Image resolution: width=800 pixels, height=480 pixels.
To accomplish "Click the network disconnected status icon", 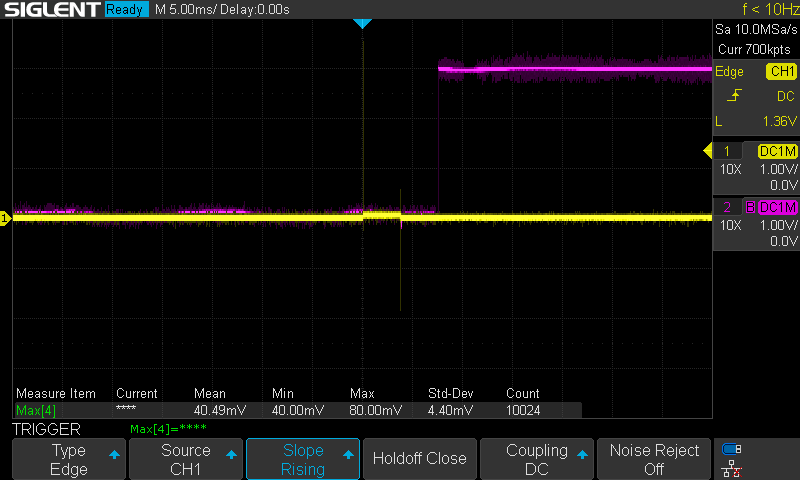I will tap(732, 469).
